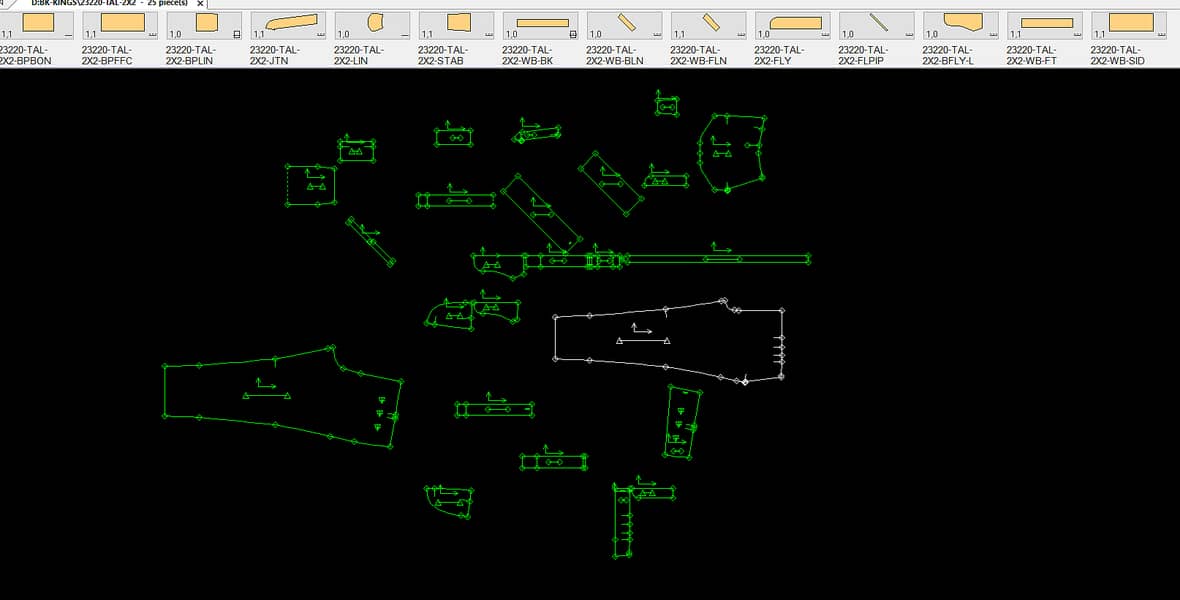
Task: Pick the 23220-TAL-2X2-LIN piece icon
Action: pyautogui.click(x=375, y=23)
